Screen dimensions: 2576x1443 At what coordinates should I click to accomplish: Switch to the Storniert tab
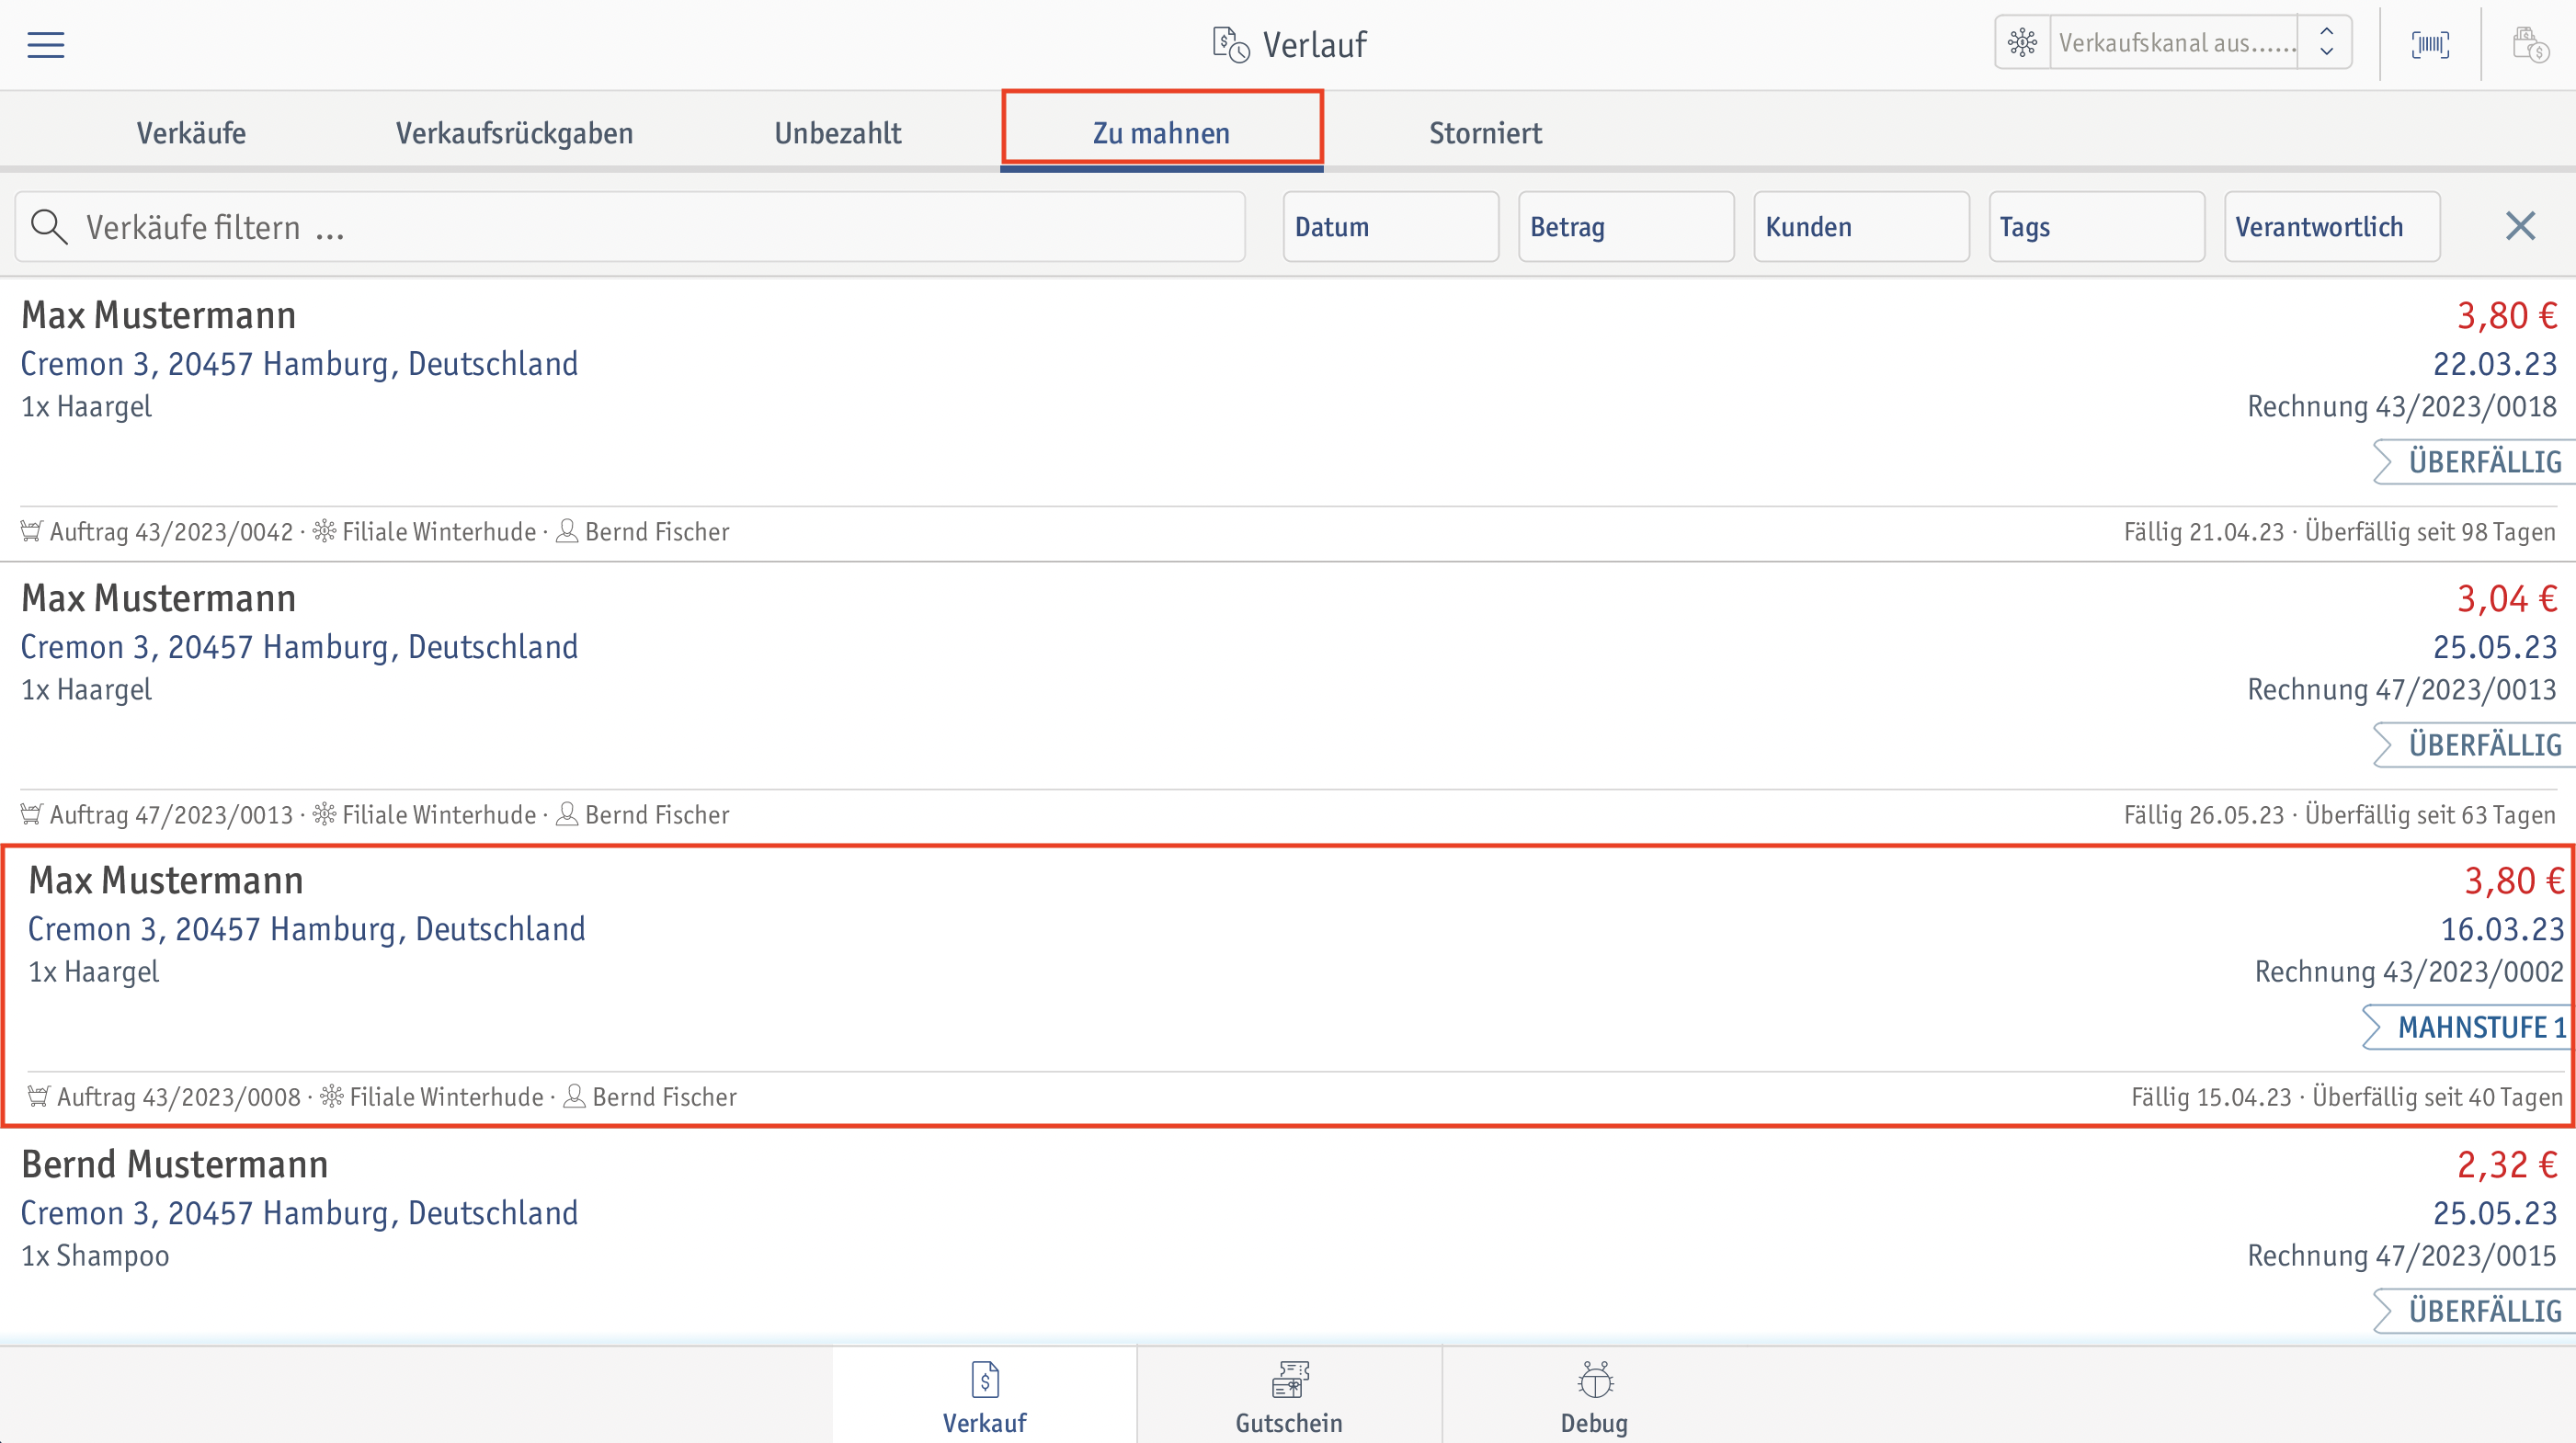click(1485, 133)
